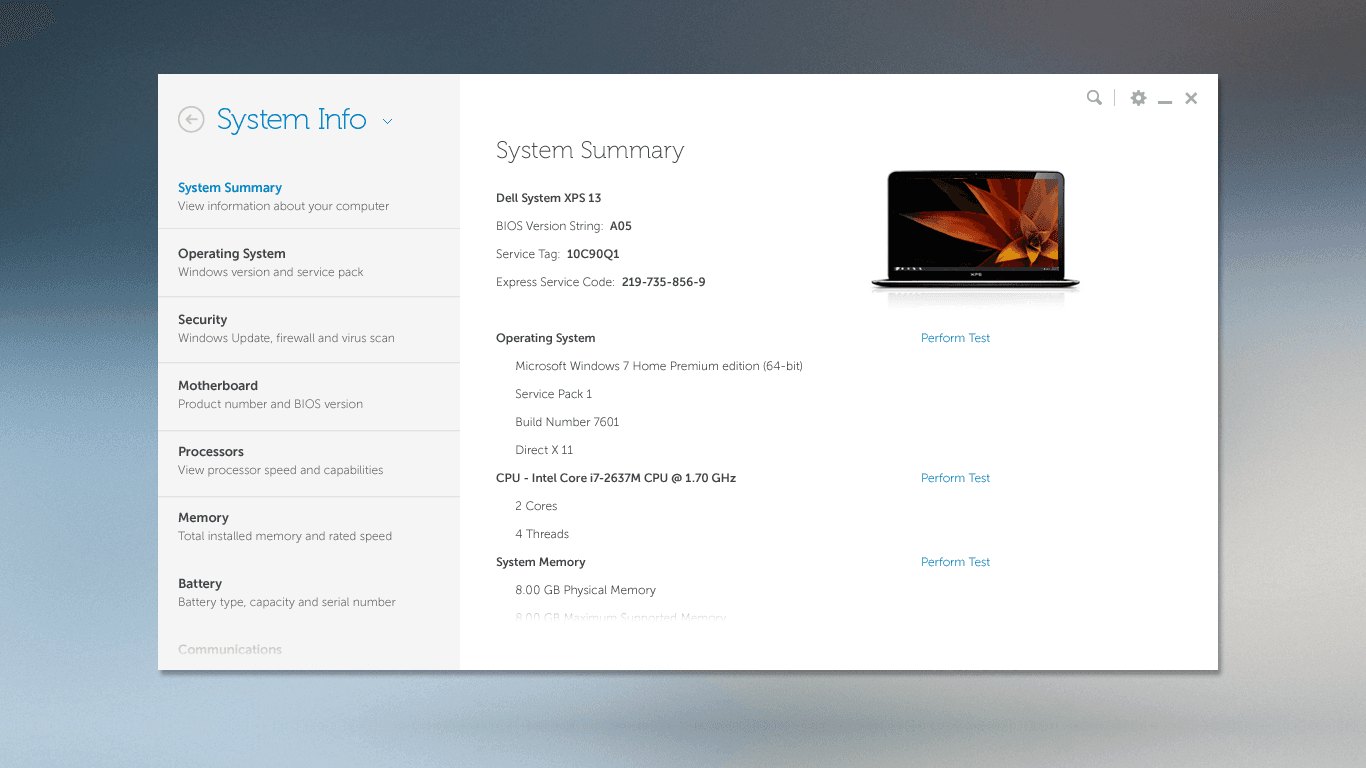Click 'View processor speed and capabilities' subtitle
This screenshot has height=768, width=1366.
coord(281,470)
